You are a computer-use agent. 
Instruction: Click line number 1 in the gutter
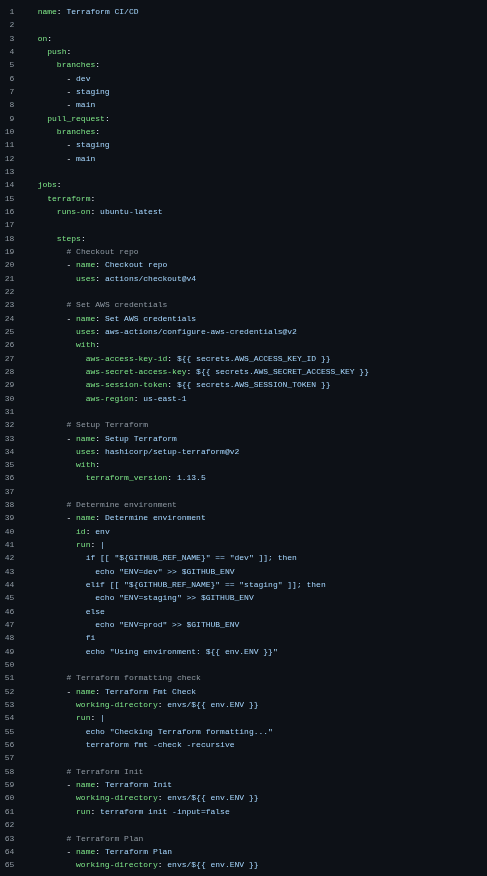[11, 12]
